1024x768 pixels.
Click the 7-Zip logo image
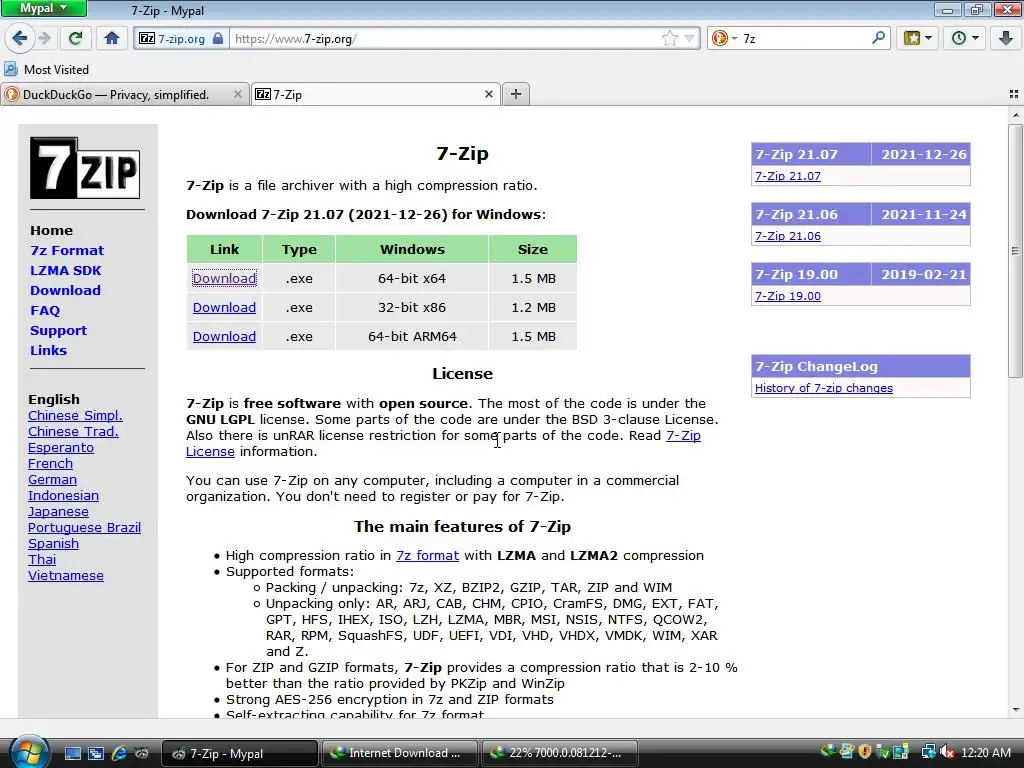(x=85, y=168)
